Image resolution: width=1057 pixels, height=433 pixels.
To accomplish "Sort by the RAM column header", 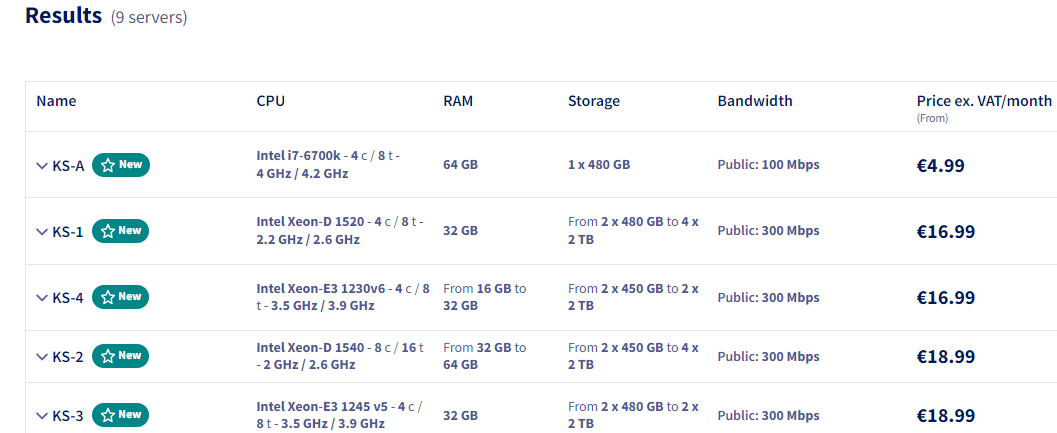I will point(458,101).
